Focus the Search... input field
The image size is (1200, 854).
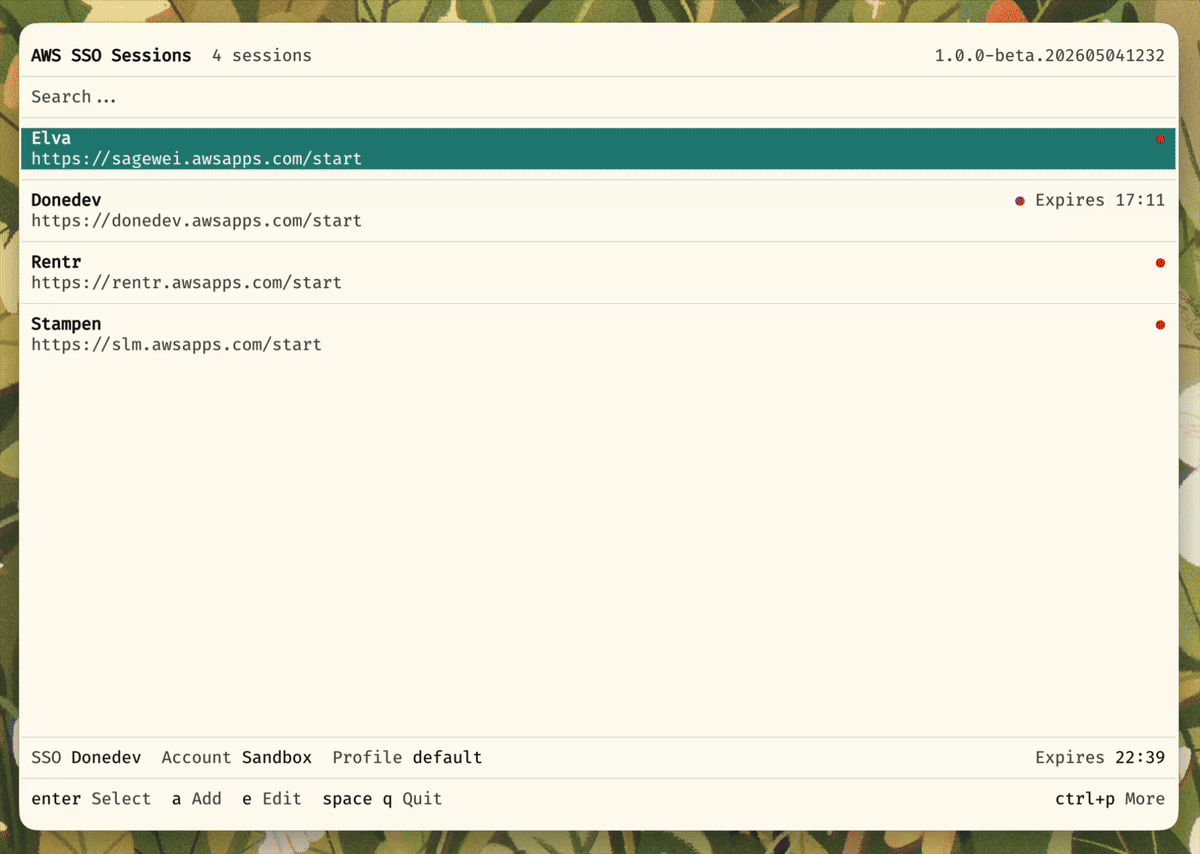click(x=598, y=97)
